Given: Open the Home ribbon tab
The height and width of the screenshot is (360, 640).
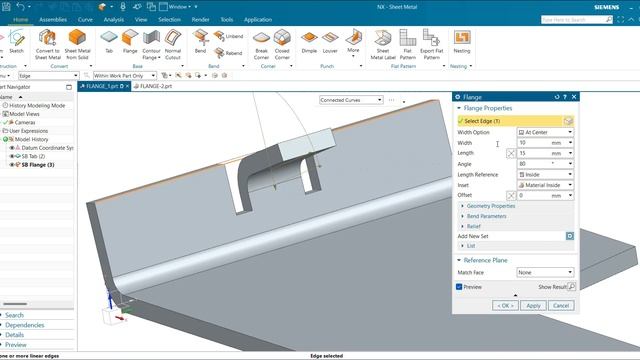Looking at the screenshot, I should click(x=20, y=20).
